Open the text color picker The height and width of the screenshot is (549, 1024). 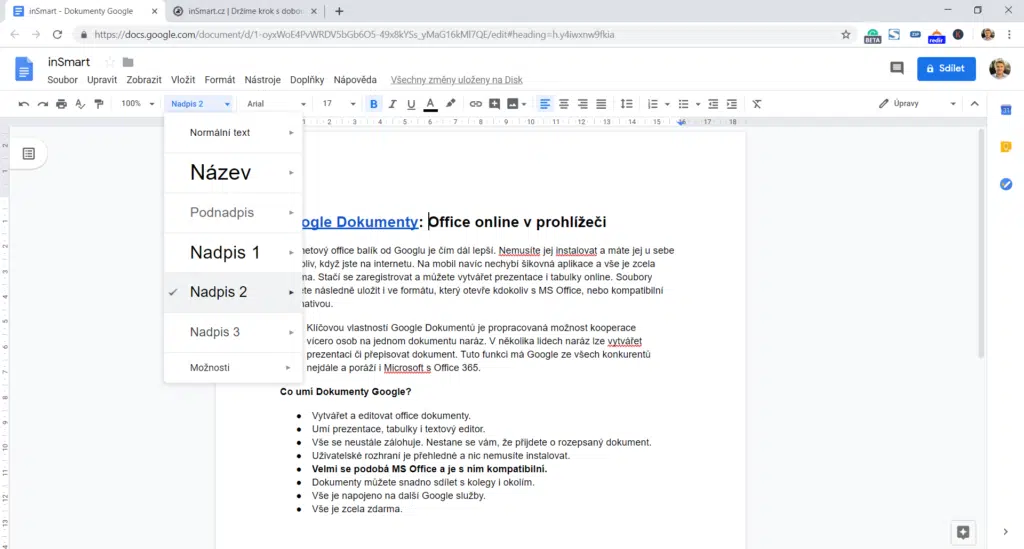coord(430,104)
